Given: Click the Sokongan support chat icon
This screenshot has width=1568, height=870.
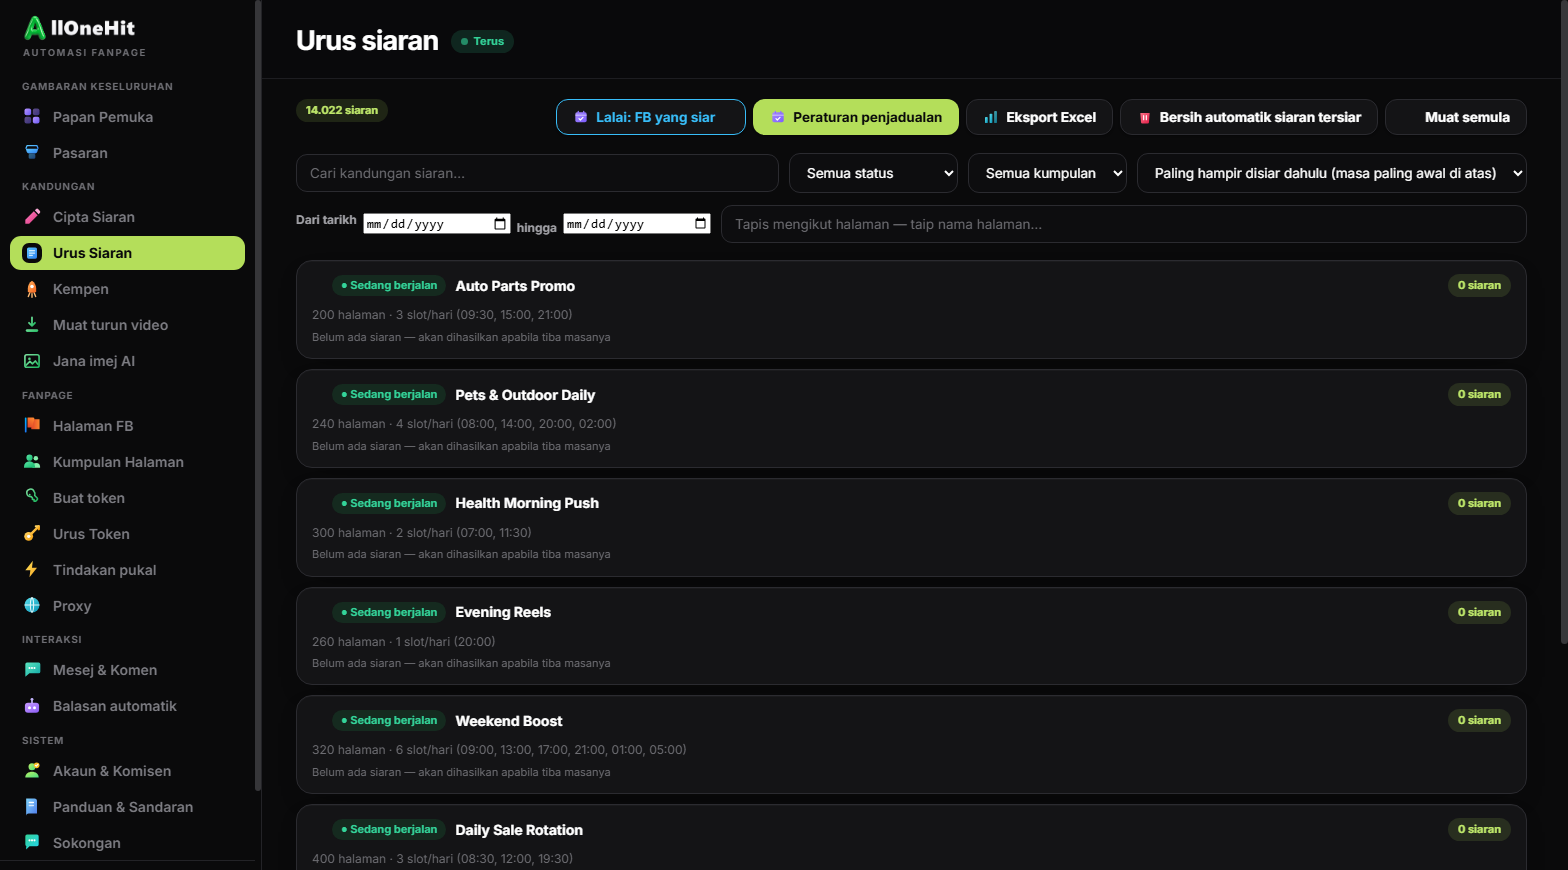Looking at the screenshot, I should tap(32, 843).
